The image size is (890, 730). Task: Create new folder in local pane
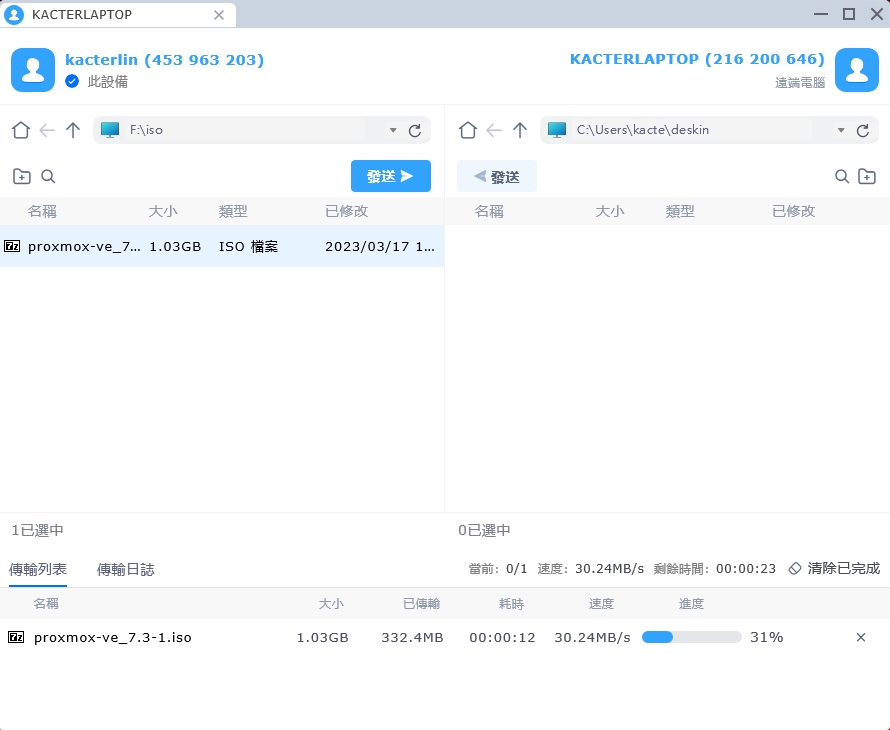(x=21, y=177)
